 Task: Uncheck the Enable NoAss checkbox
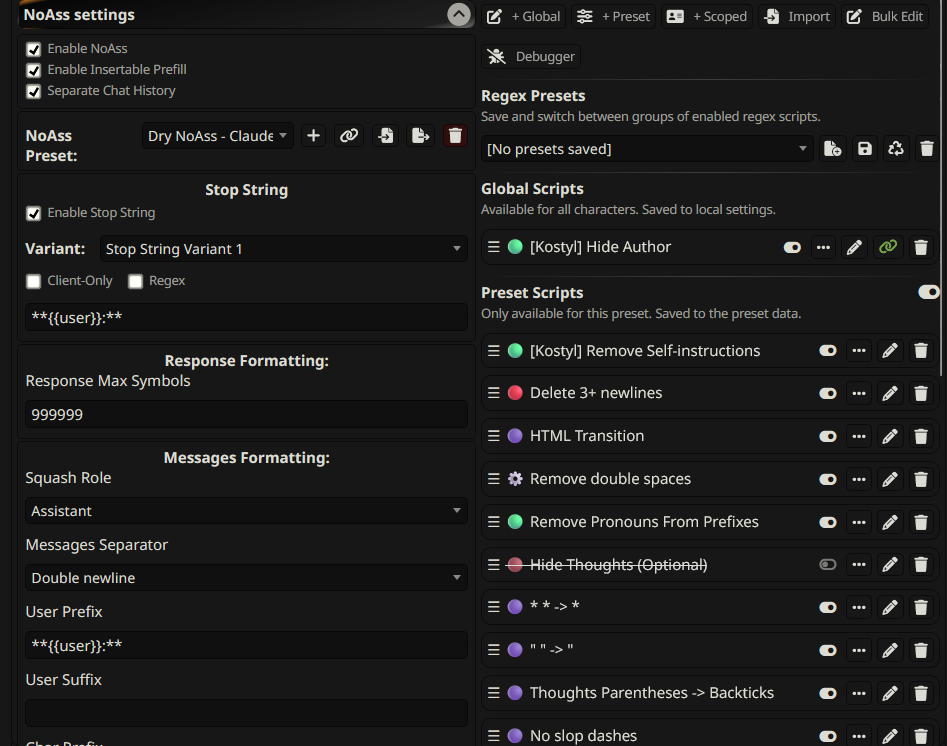pyautogui.click(x=34, y=49)
